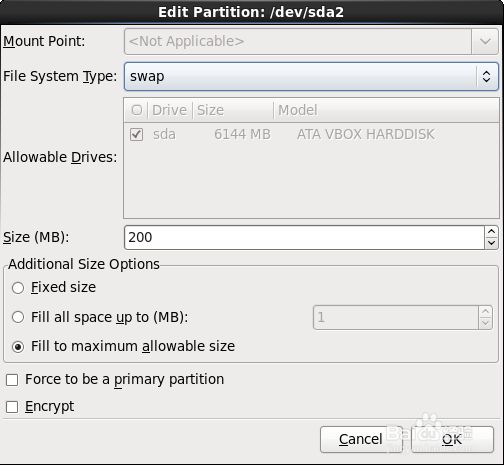Click the File System Type up-down arrow icon
Screen dimensions: 504x467
(487, 76)
